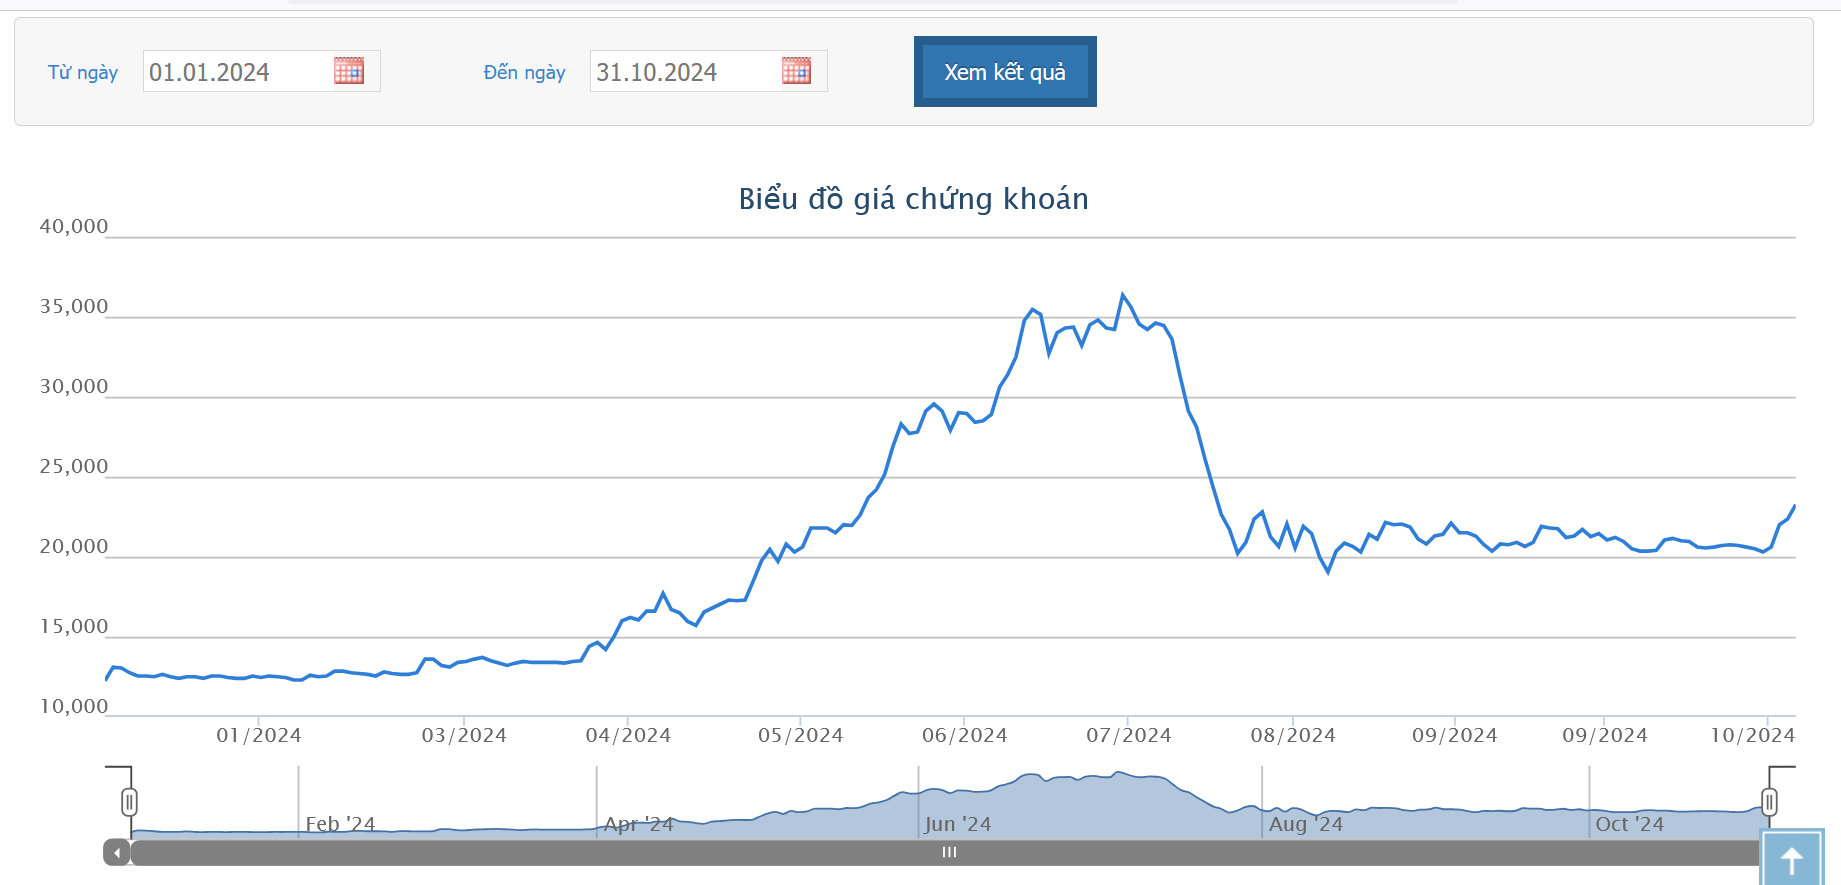
Task: Click the scroll-to-top arrow button
Action: [x=1791, y=858]
